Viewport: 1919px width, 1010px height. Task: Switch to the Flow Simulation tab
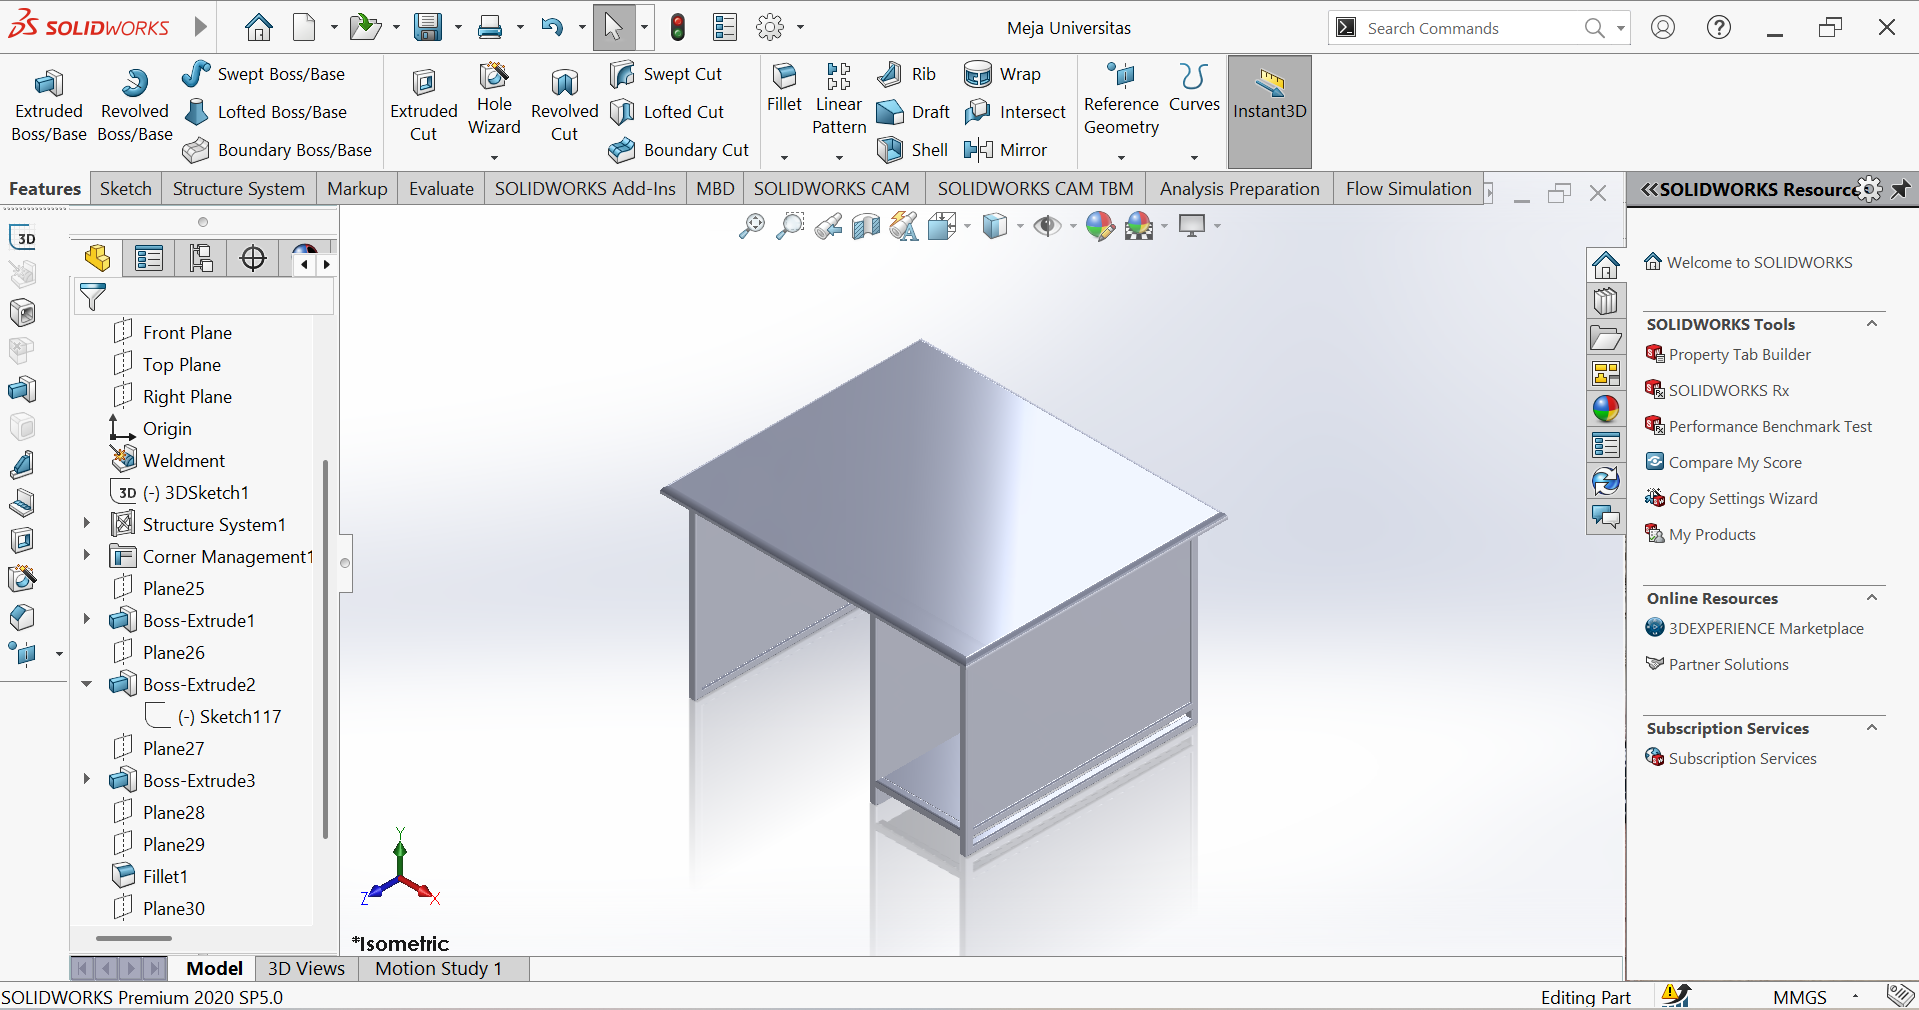click(x=1408, y=189)
